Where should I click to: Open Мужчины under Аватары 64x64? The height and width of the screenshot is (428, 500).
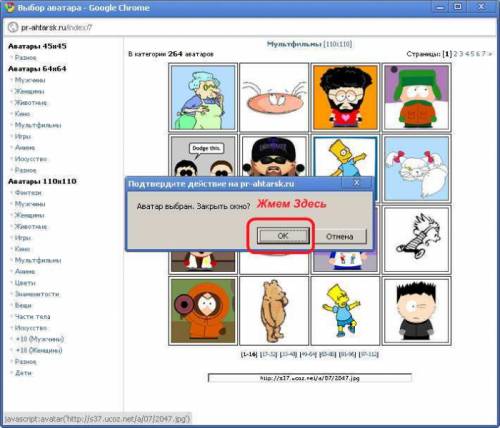coord(30,80)
